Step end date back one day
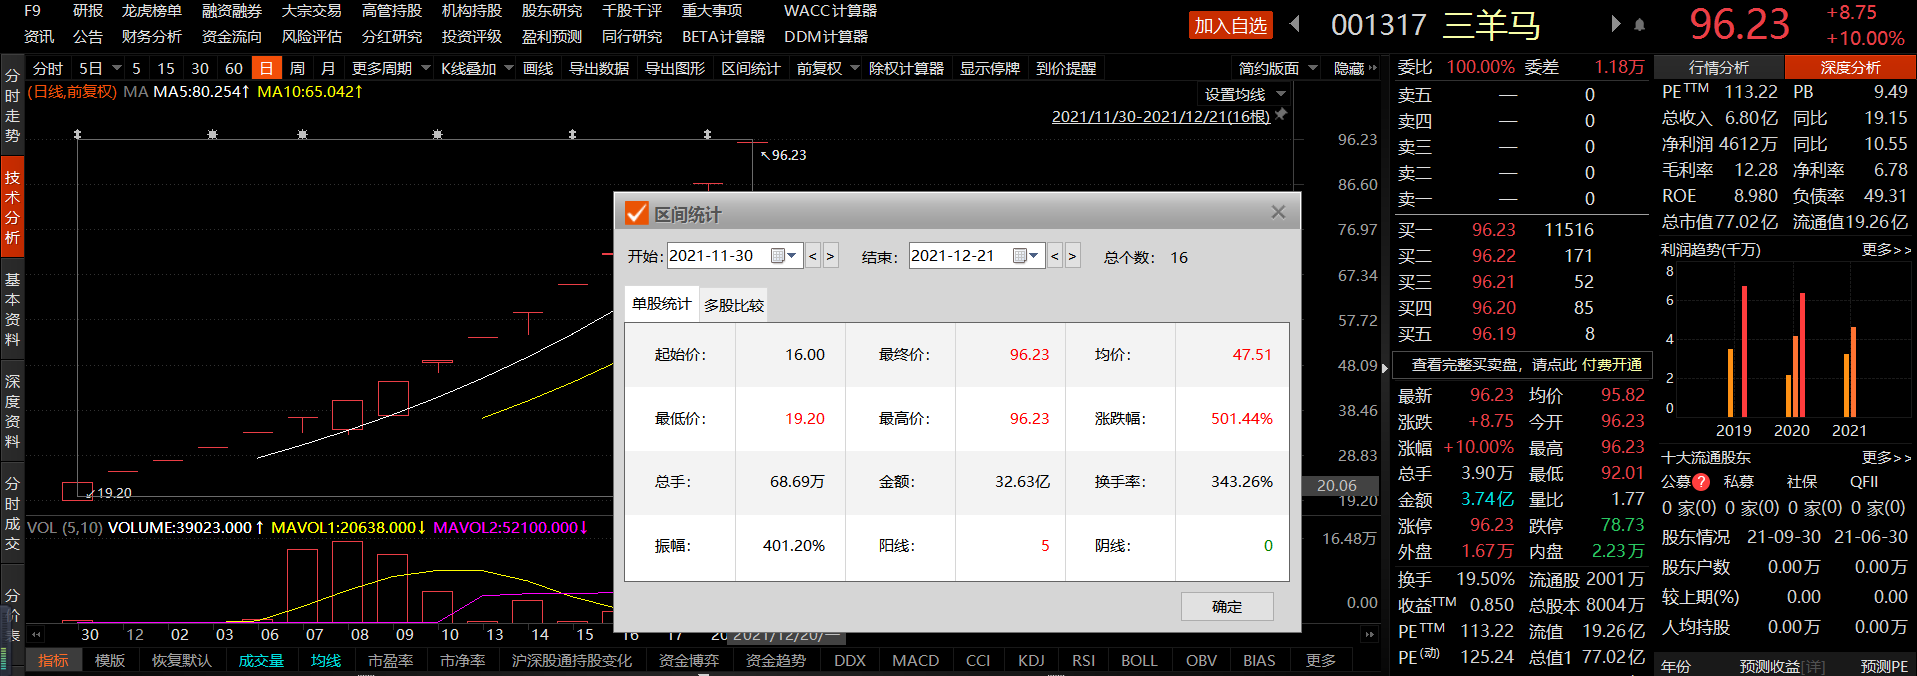Viewport: 1917px width, 676px height. tap(1054, 257)
